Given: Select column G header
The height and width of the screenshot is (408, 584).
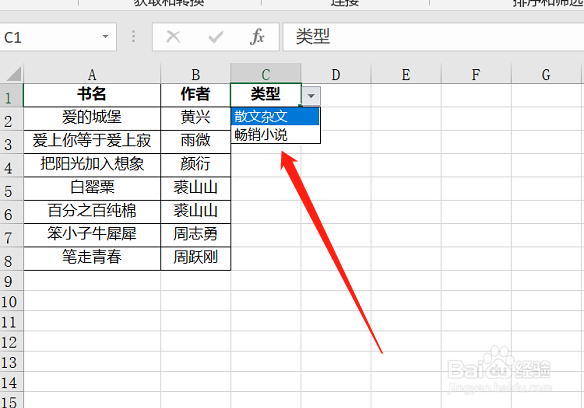Looking at the screenshot, I should [546, 74].
